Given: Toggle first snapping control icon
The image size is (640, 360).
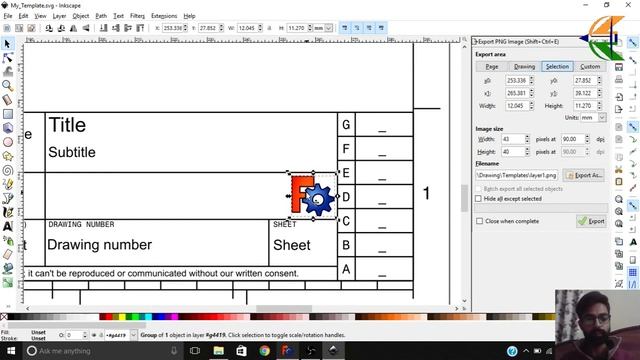Looking at the screenshot, I should pyautogui.click(x=344, y=28).
